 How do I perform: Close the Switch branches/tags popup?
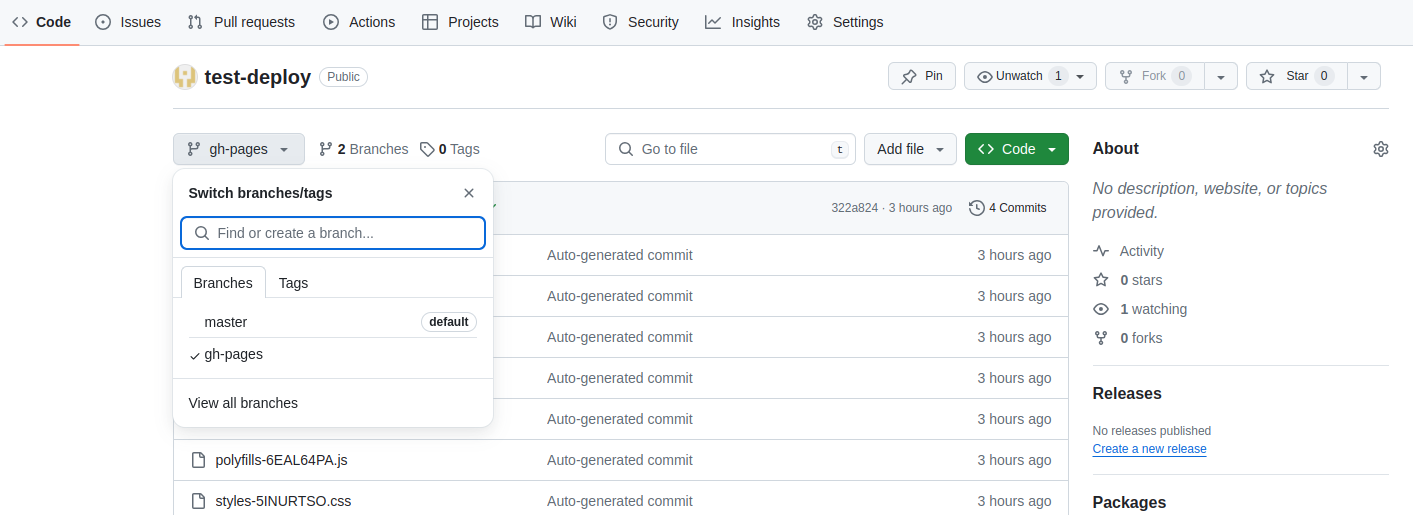click(469, 193)
